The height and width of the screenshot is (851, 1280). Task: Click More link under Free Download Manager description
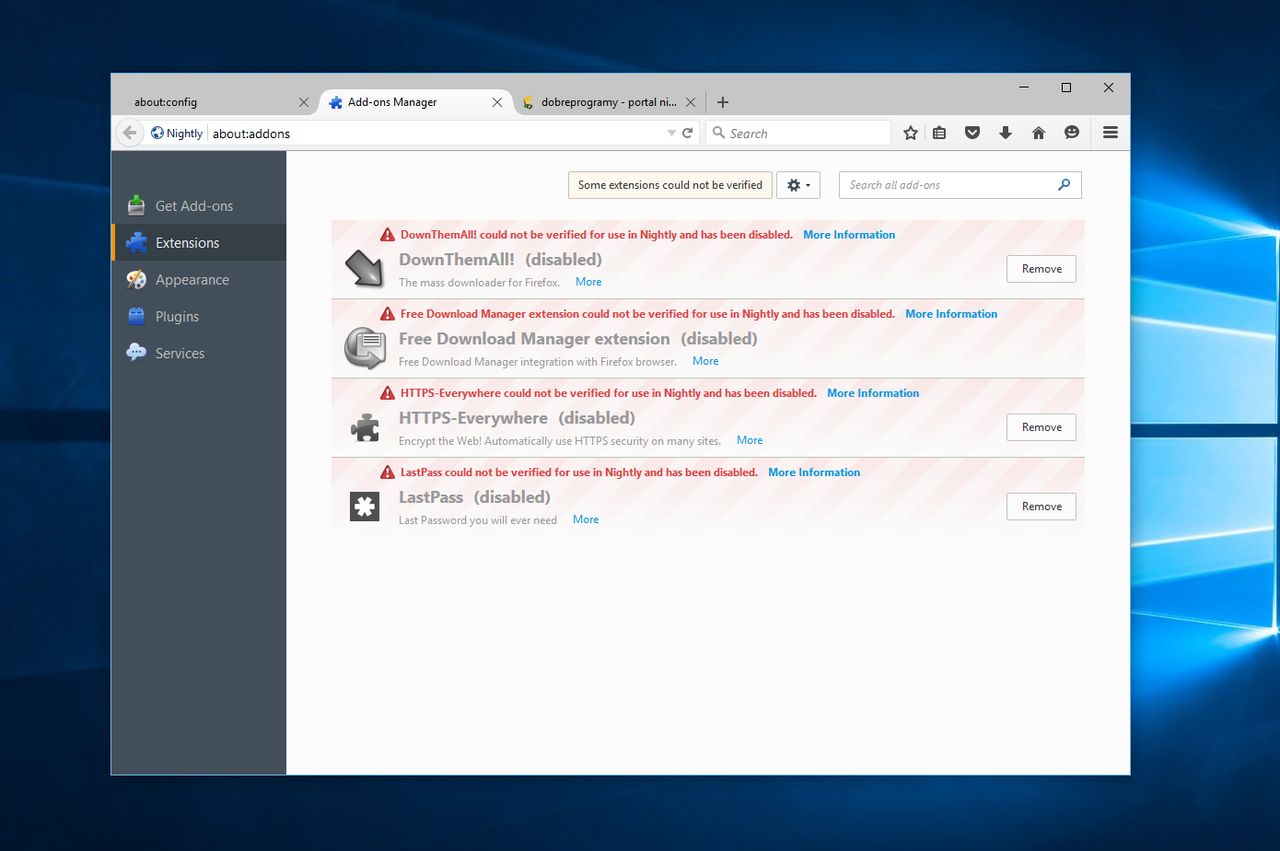click(706, 361)
